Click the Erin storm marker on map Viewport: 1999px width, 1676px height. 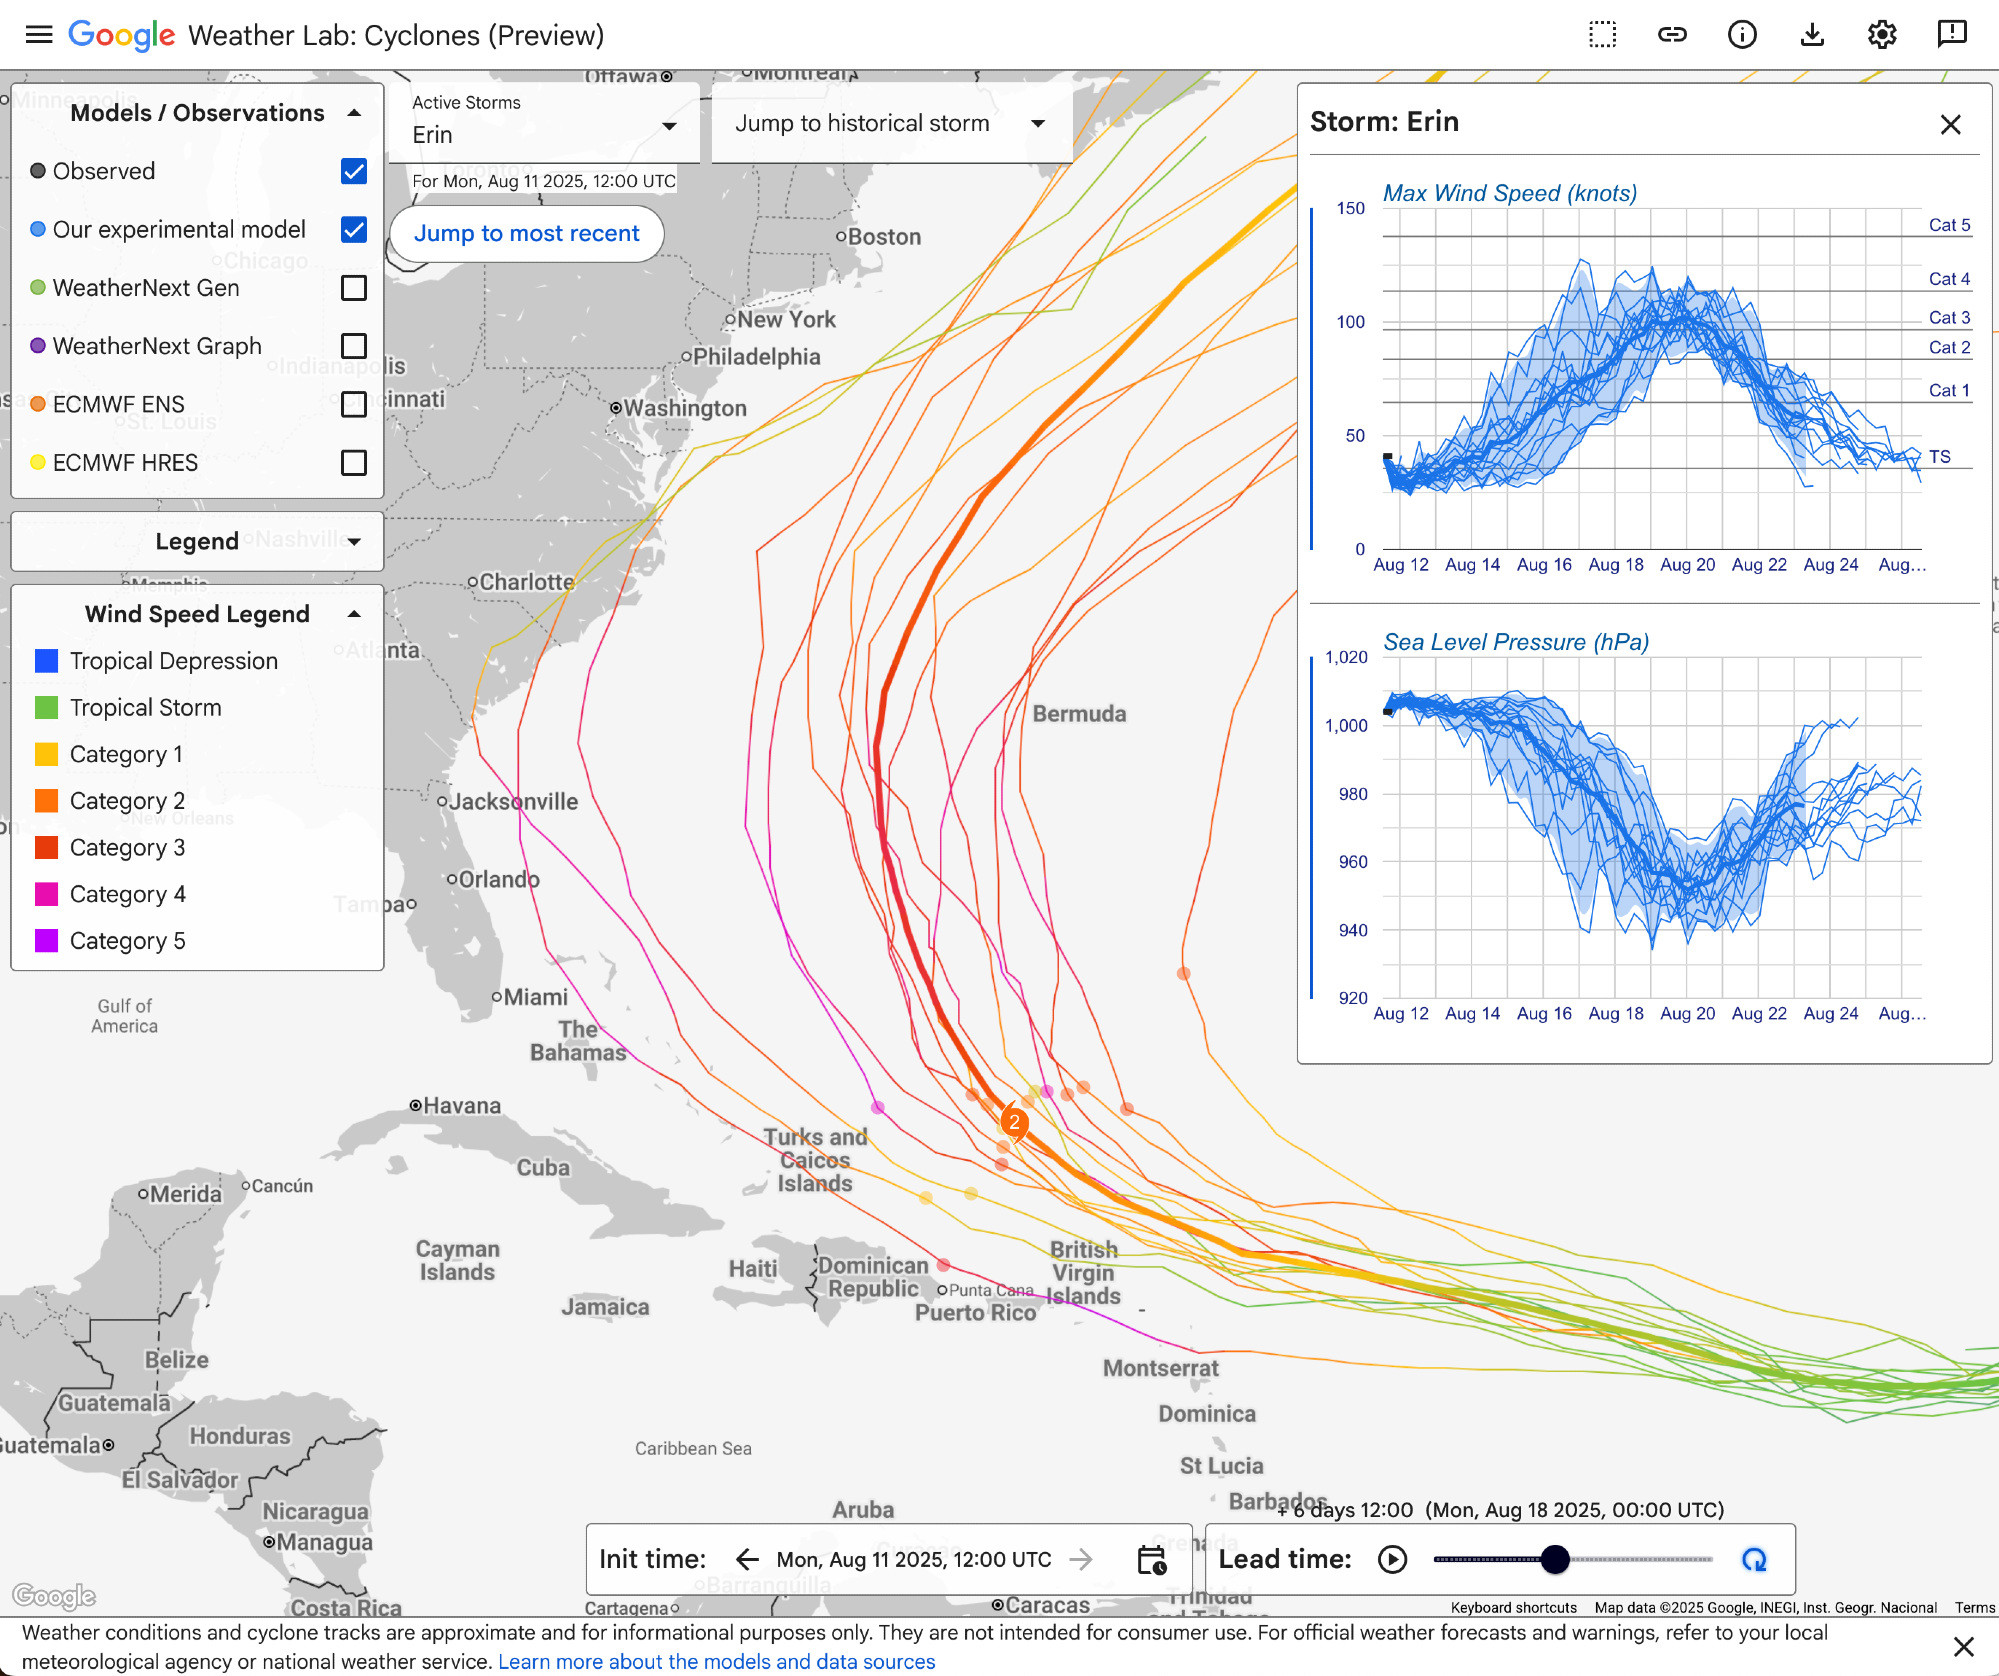(x=1014, y=1122)
